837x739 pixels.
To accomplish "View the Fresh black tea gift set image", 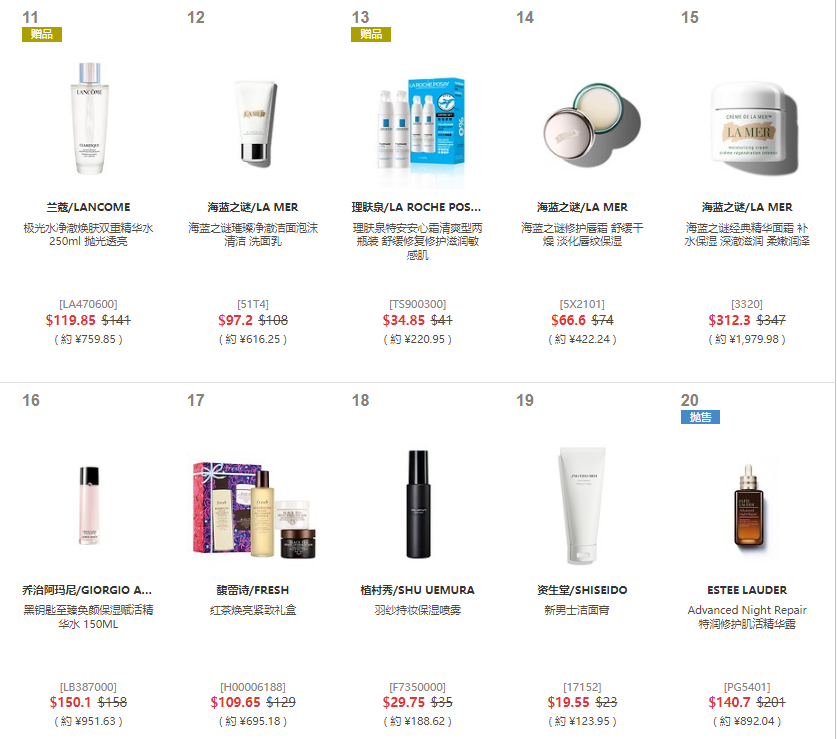I will pos(254,510).
